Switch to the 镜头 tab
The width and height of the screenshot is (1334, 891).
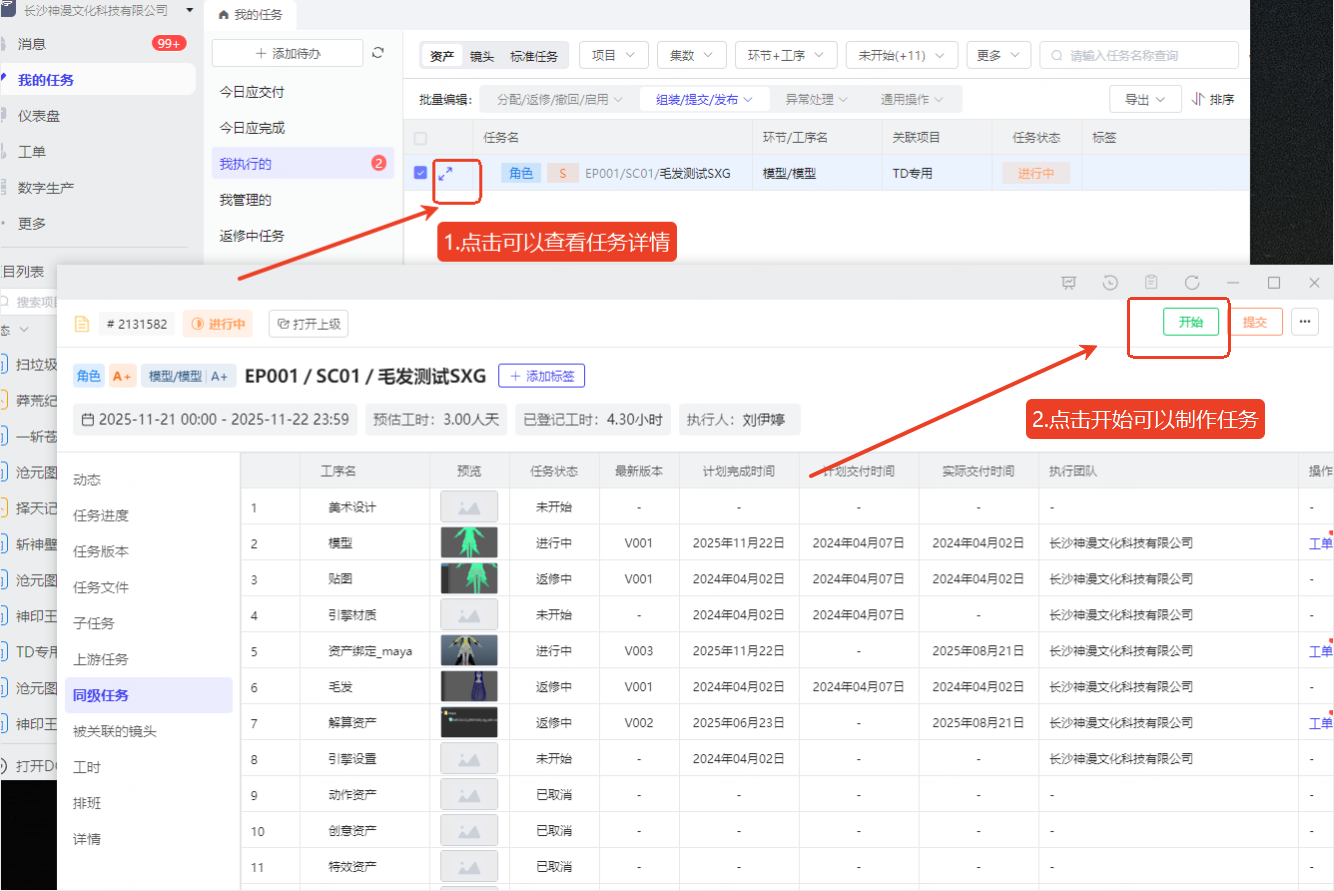click(482, 56)
